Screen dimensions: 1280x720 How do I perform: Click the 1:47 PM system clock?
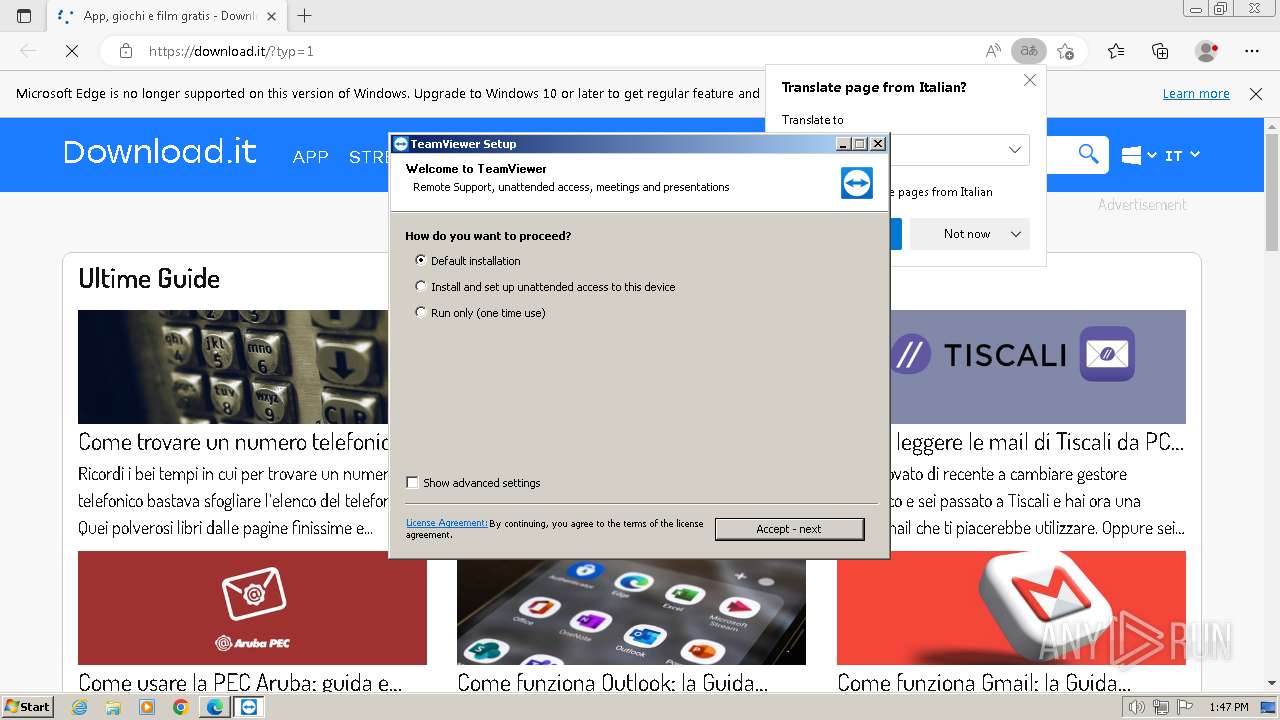click(x=1228, y=707)
